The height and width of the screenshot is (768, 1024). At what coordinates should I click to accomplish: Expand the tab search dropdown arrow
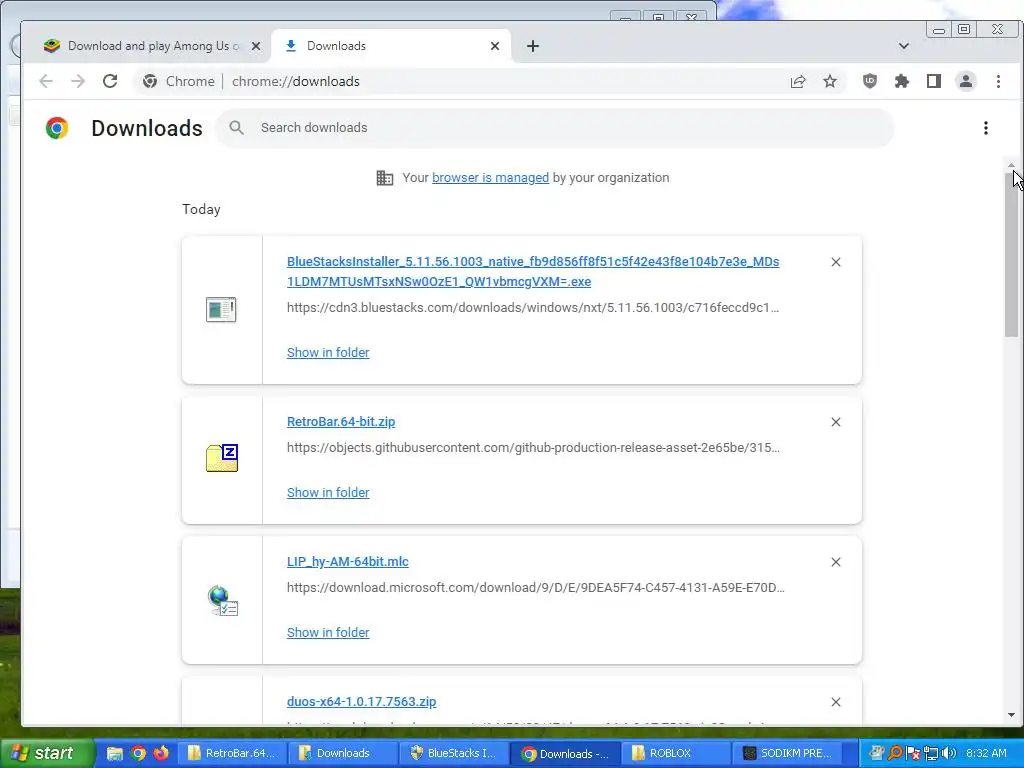[x=904, y=46]
